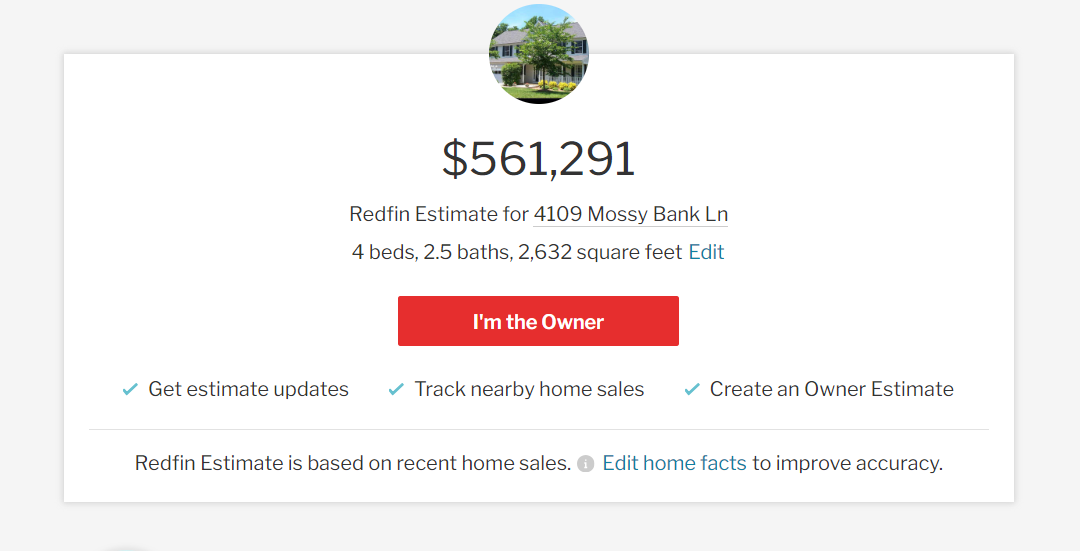Click the 2.5 baths text
Viewport: 1080px width, 551px height.
[x=466, y=252]
